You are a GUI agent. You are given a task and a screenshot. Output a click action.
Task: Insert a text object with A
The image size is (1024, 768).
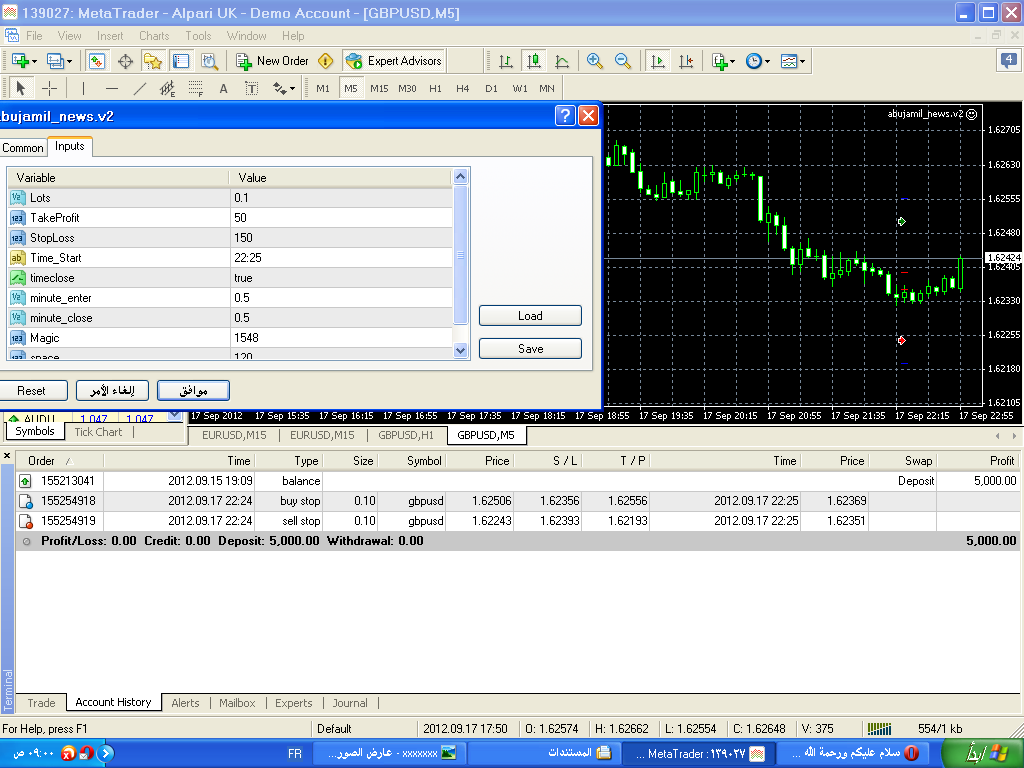click(x=223, y=88)
